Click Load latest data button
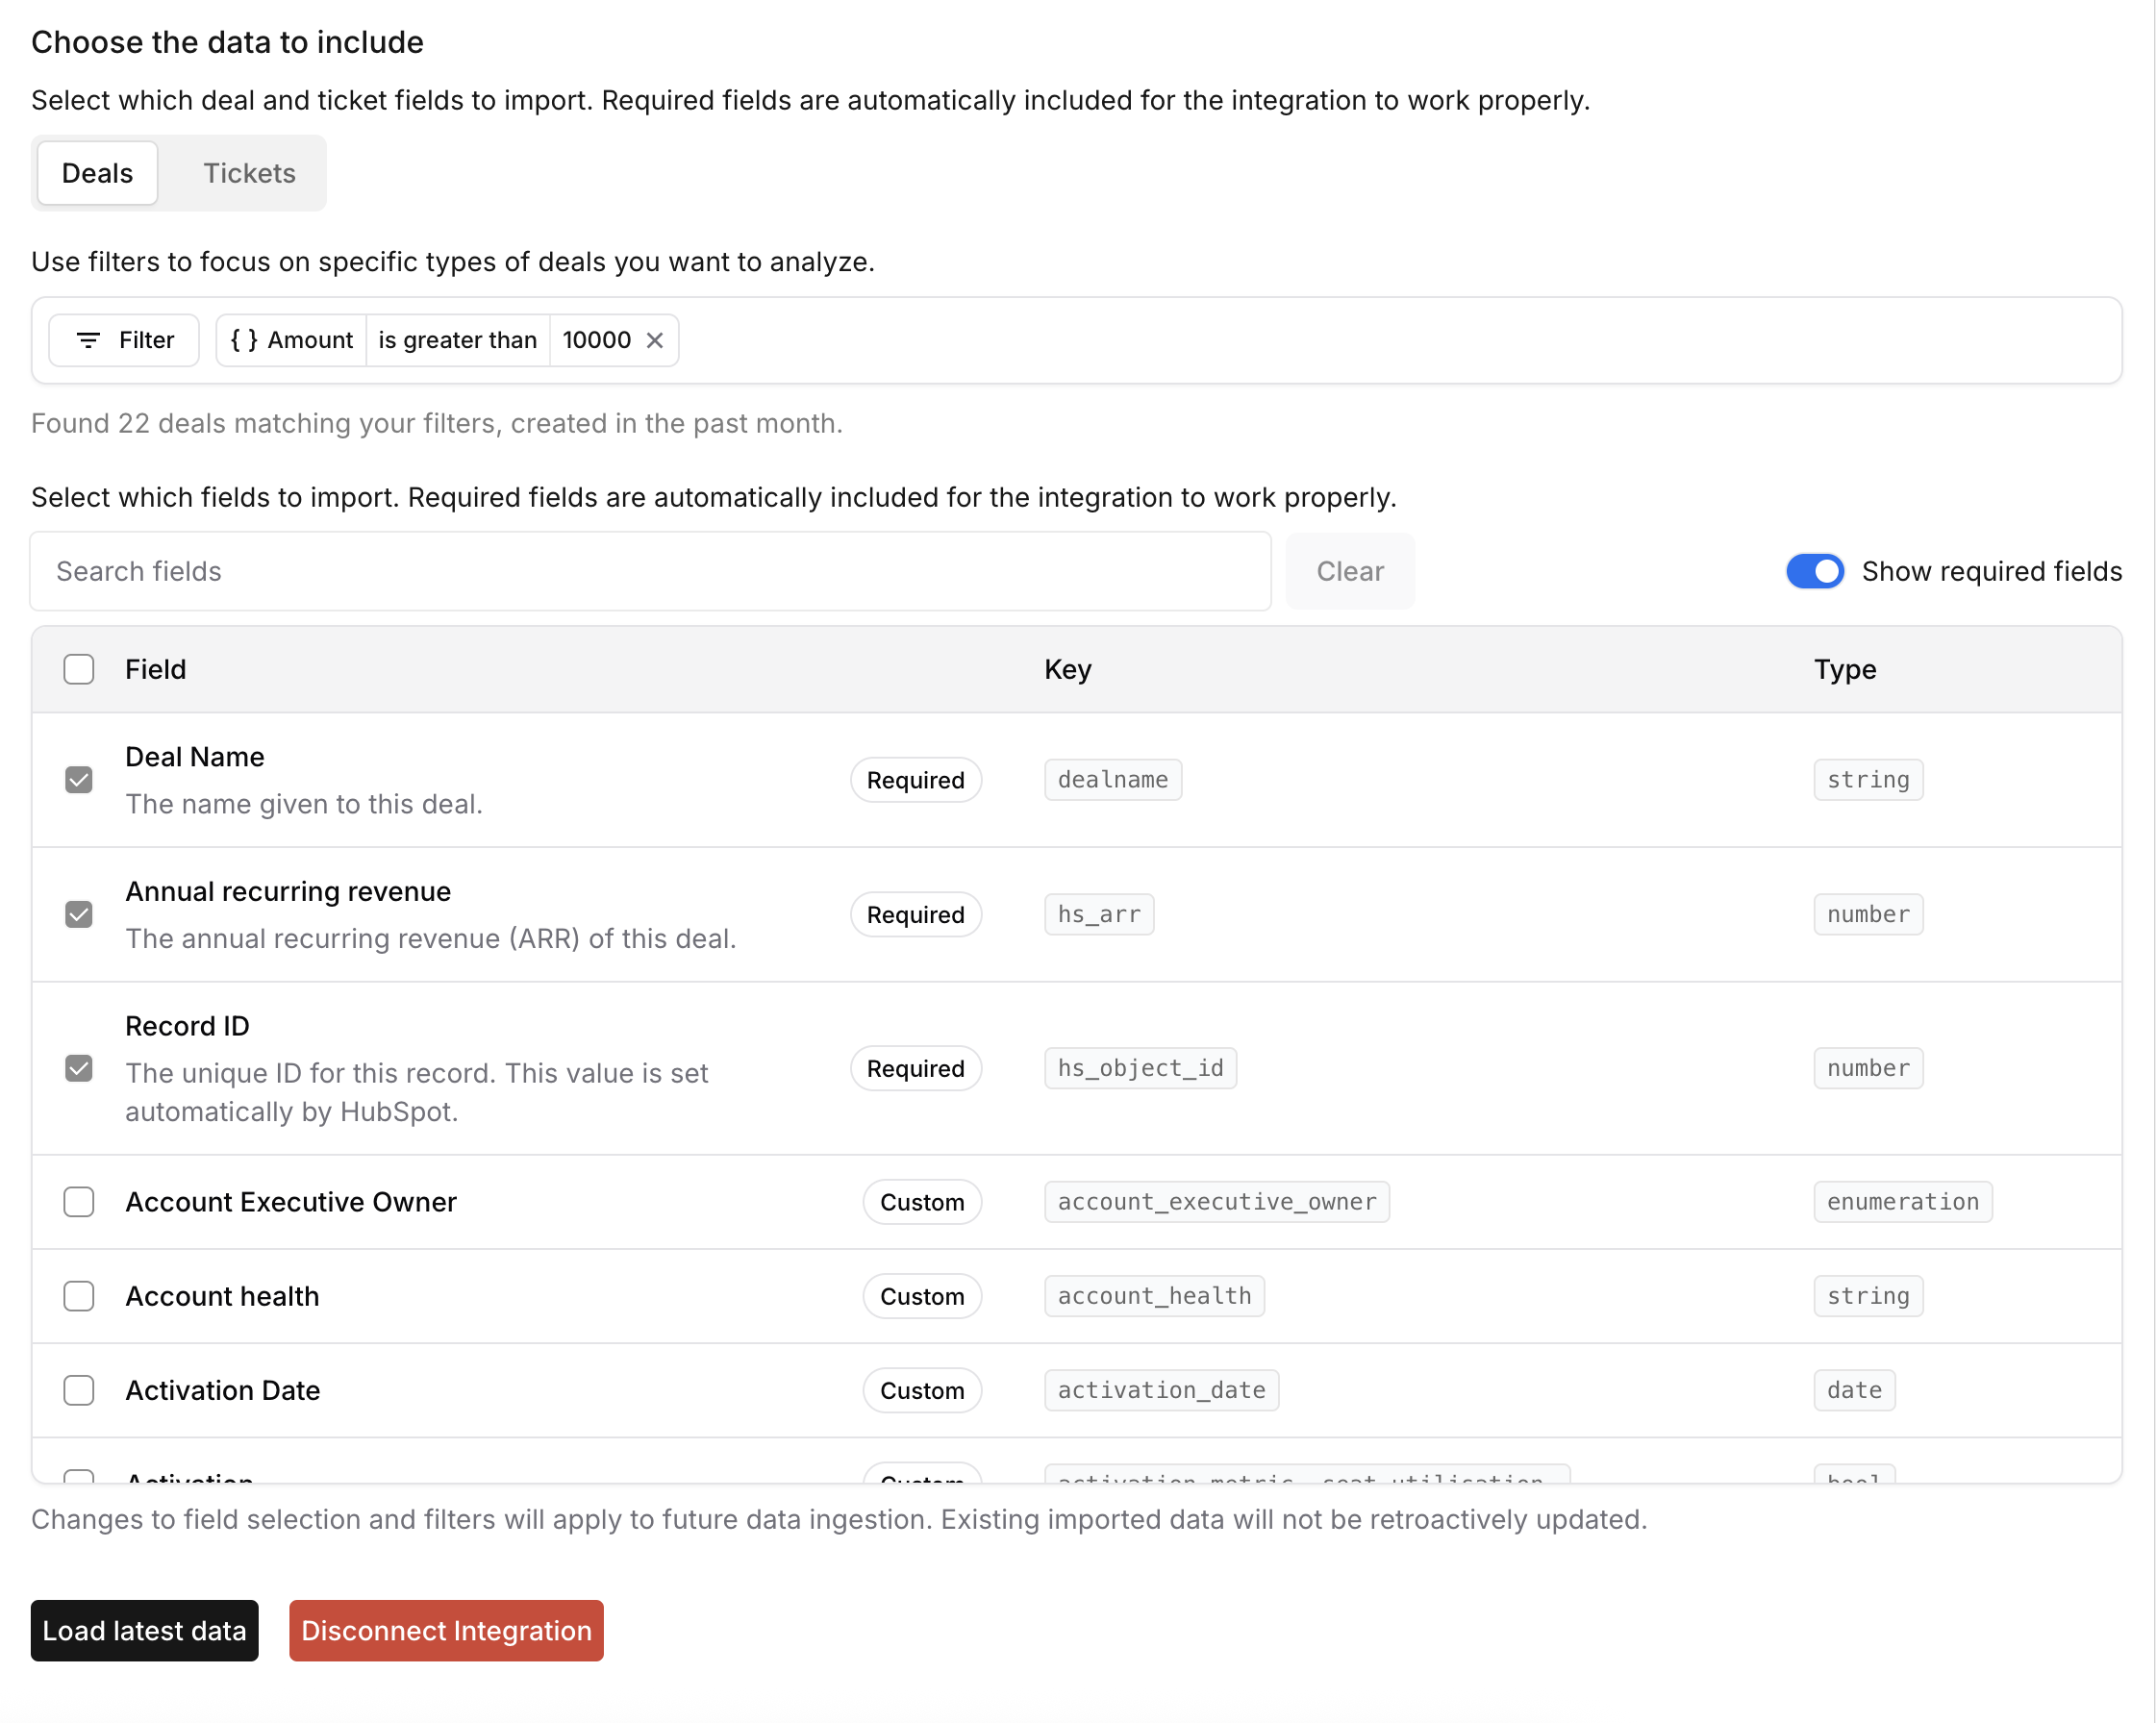Screen dimensions: 2156x1723 pyautogui.click(x=144, y=1631)
